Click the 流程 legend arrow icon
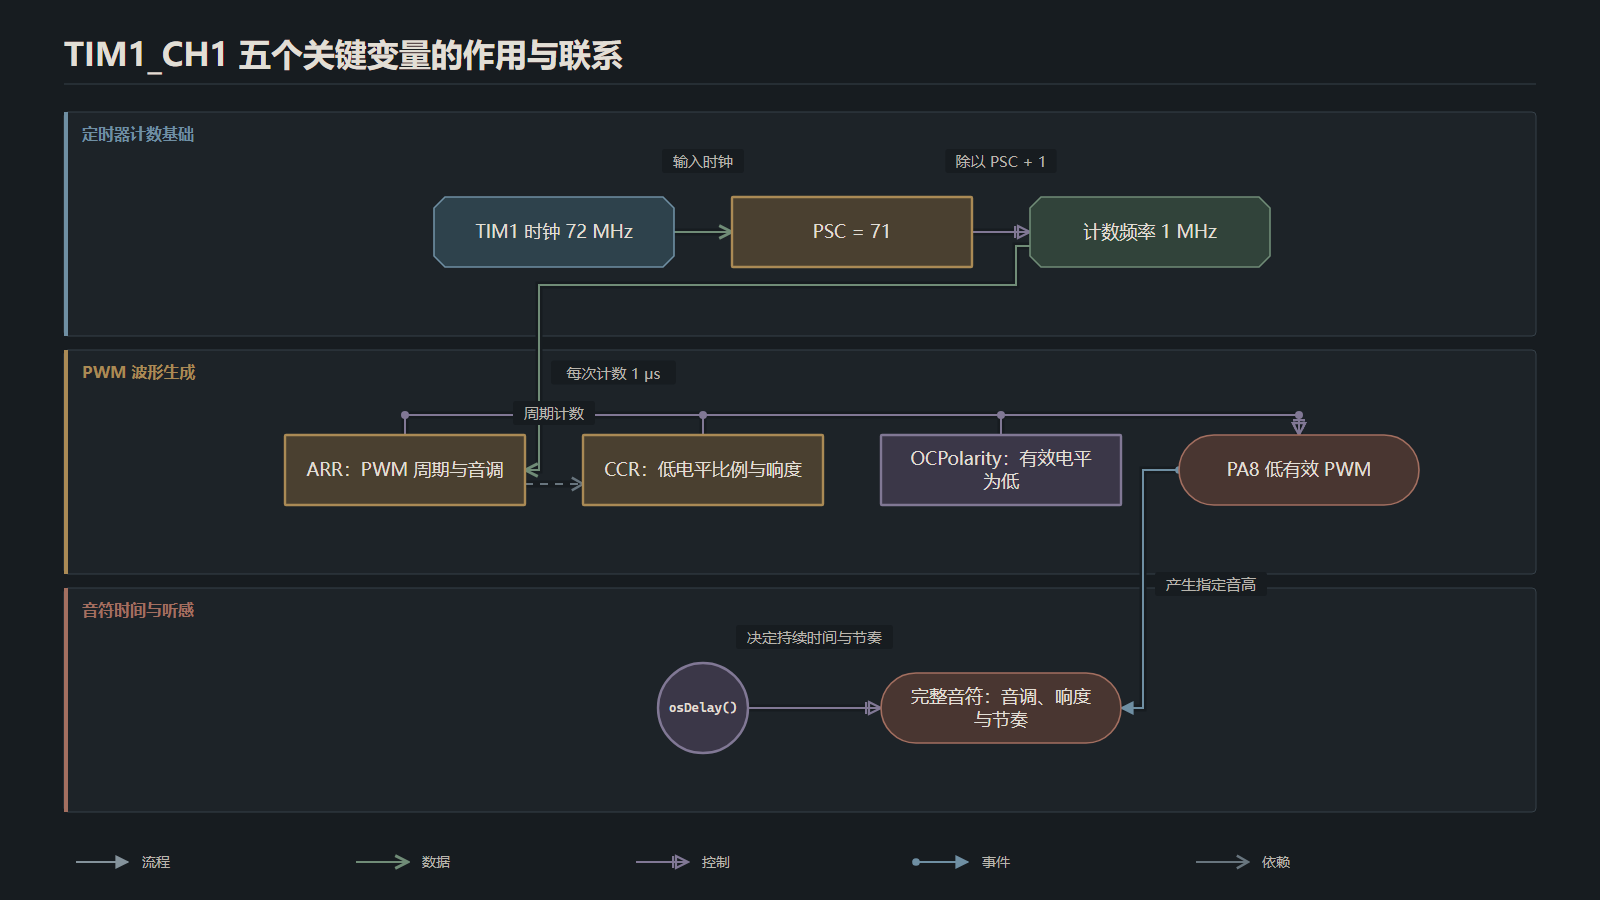Image resolution: width=1600 pixels, height=900 pixels. point(103,862)
